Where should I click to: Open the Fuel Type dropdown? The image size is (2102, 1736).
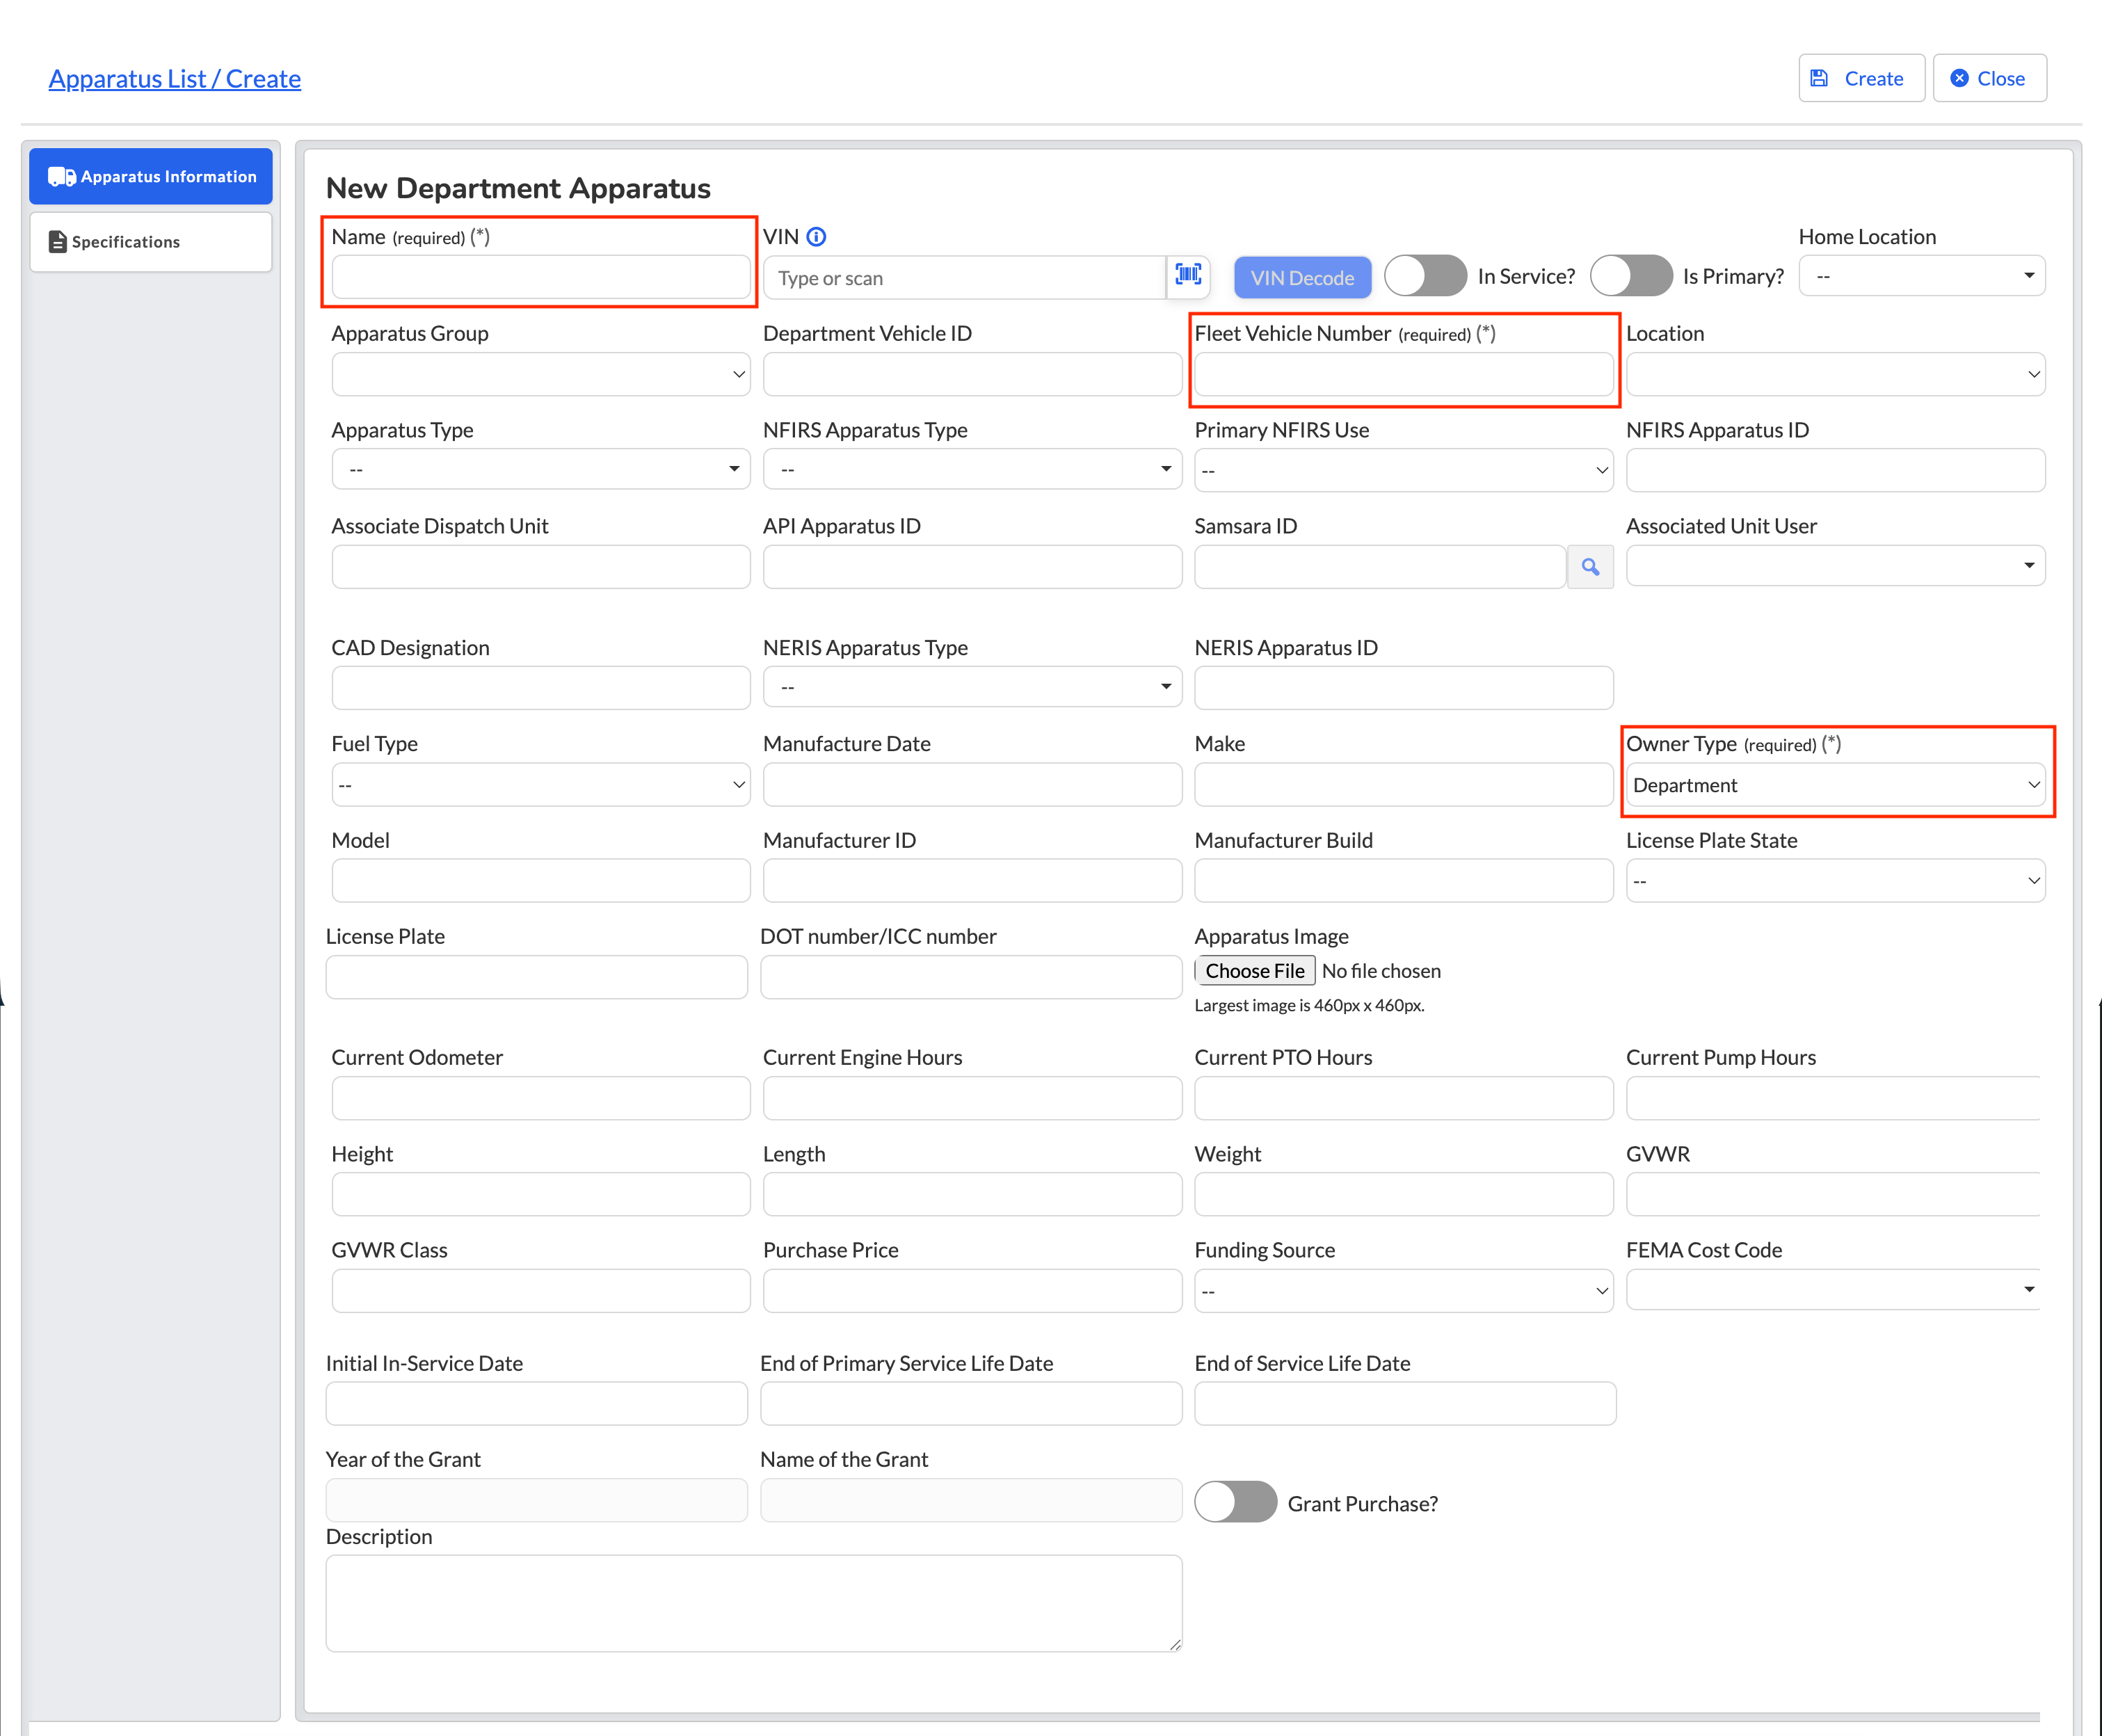pyautogui.click(x=540, y=785)
